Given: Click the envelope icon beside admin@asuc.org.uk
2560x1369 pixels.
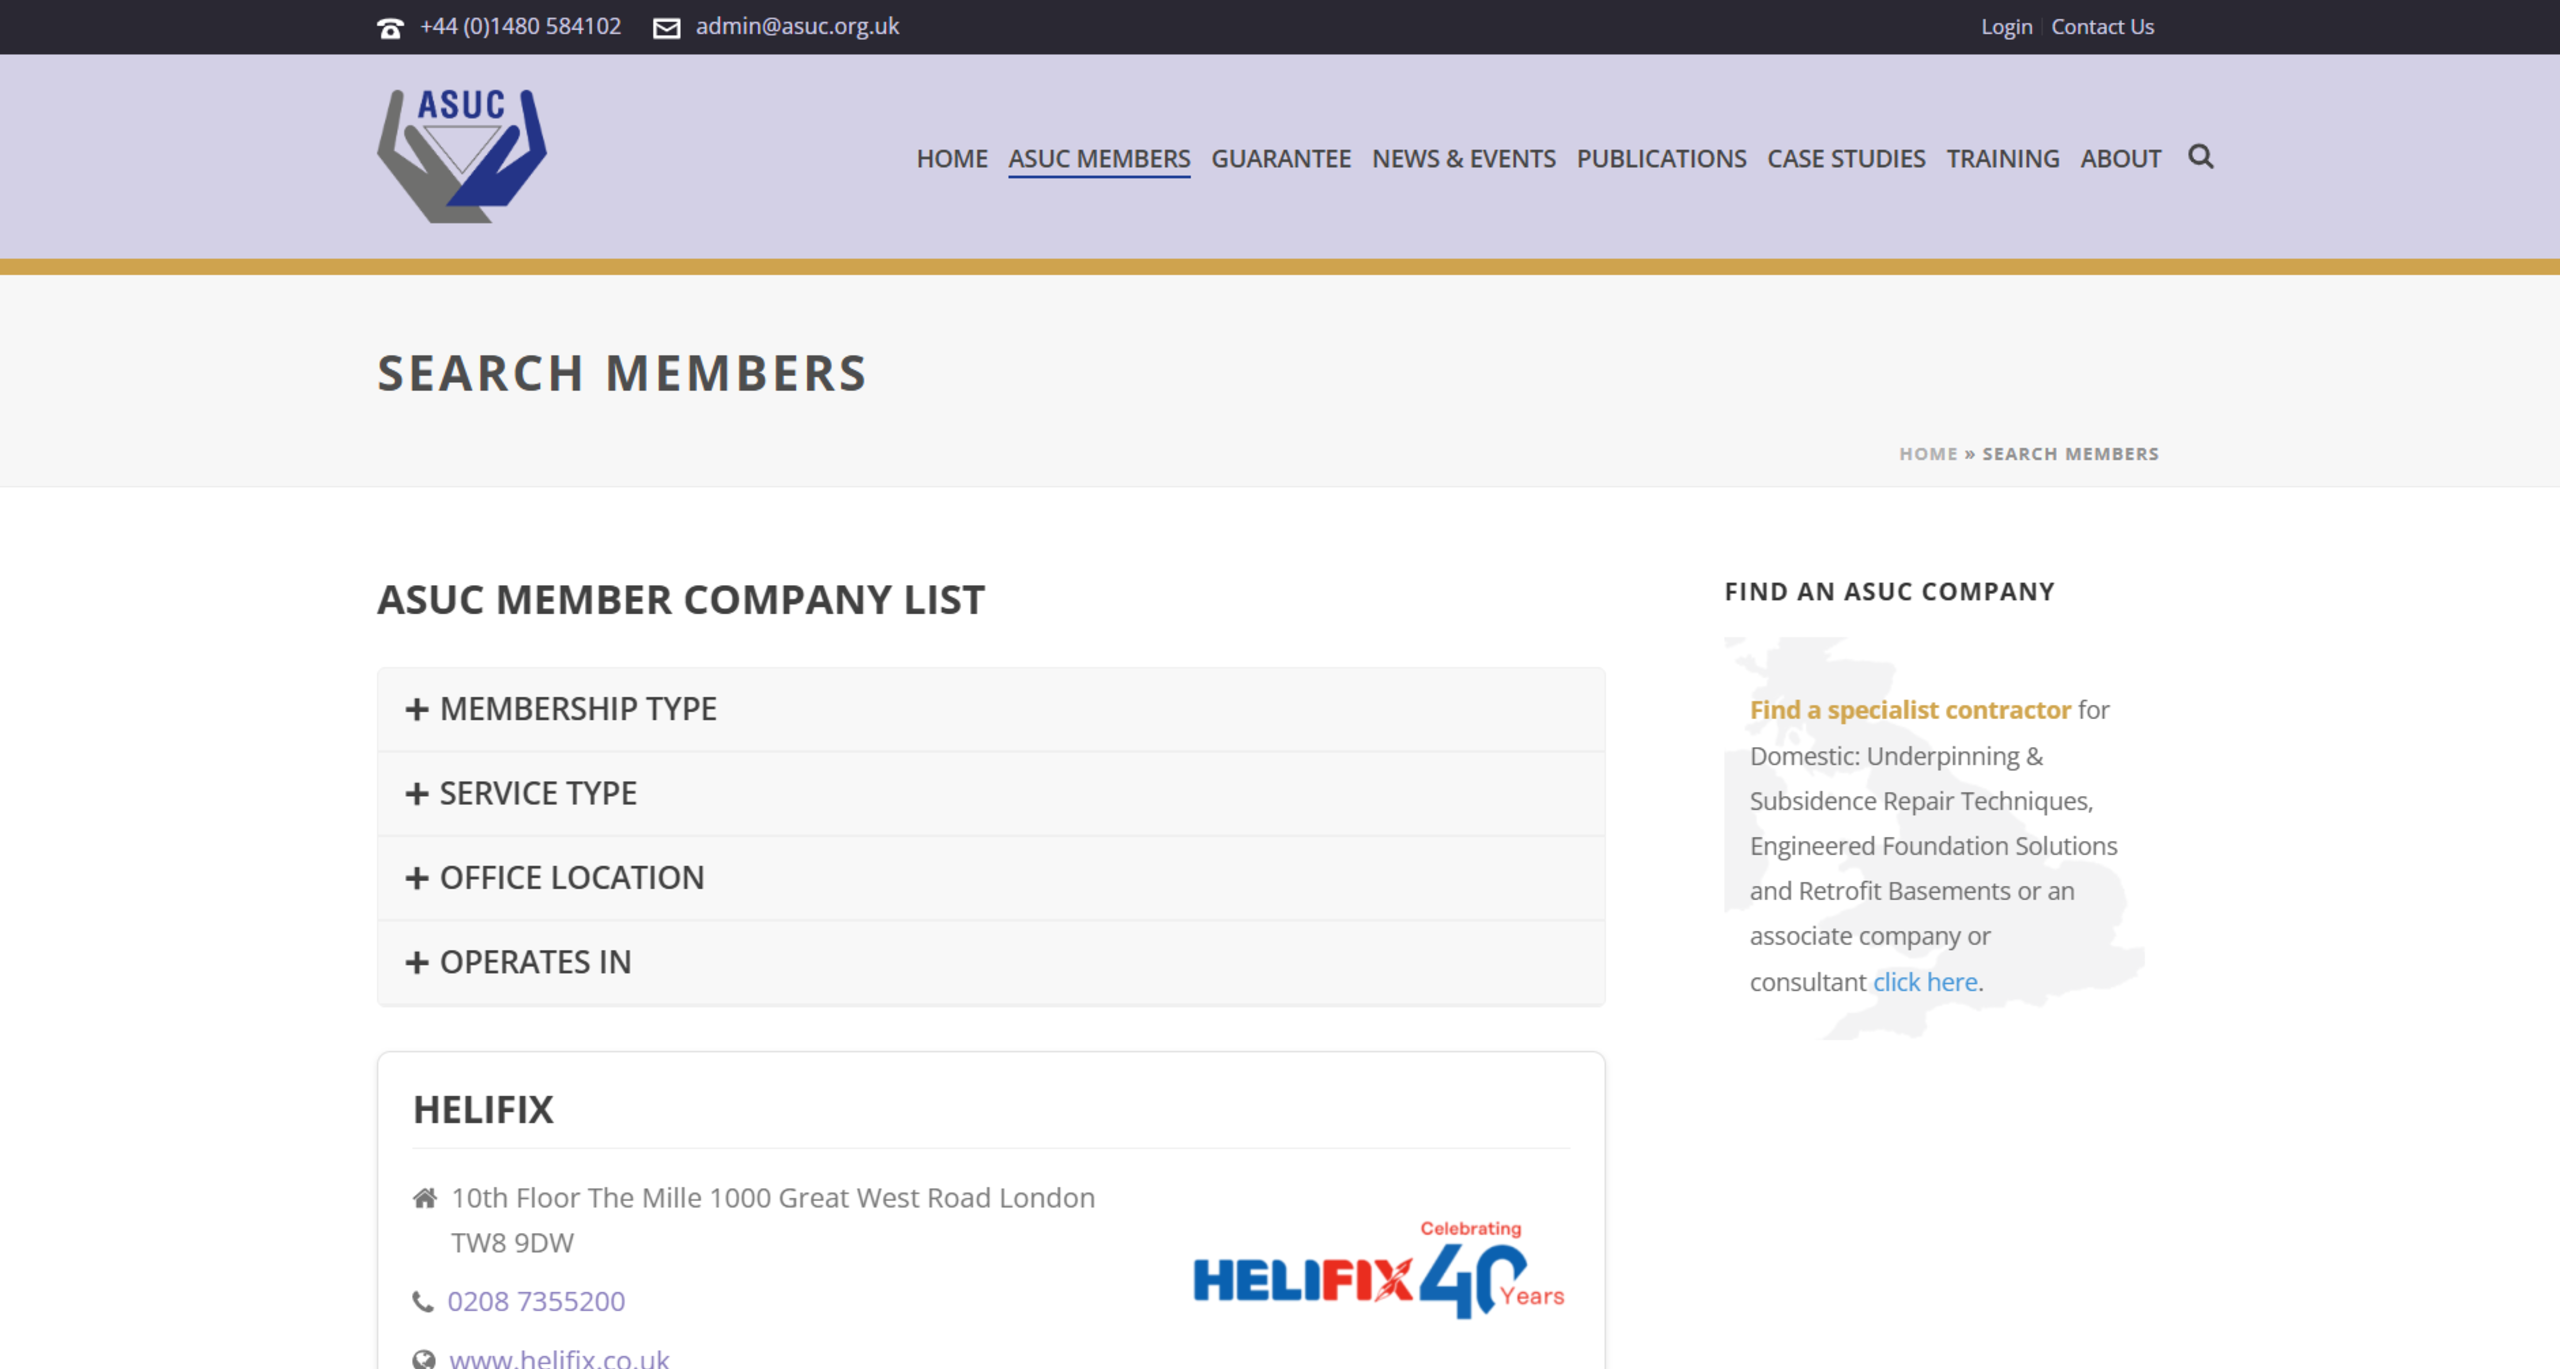Looking at the screenshot, I should pyautogui.click(x=665, y=27).
